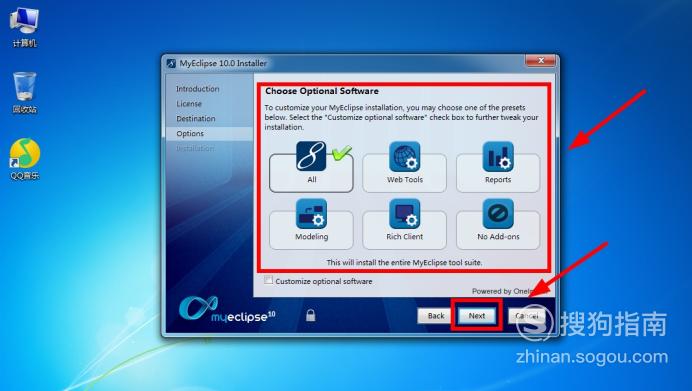Go to the License step
Viewport: 692px width, 391px height.
point(189,104)
